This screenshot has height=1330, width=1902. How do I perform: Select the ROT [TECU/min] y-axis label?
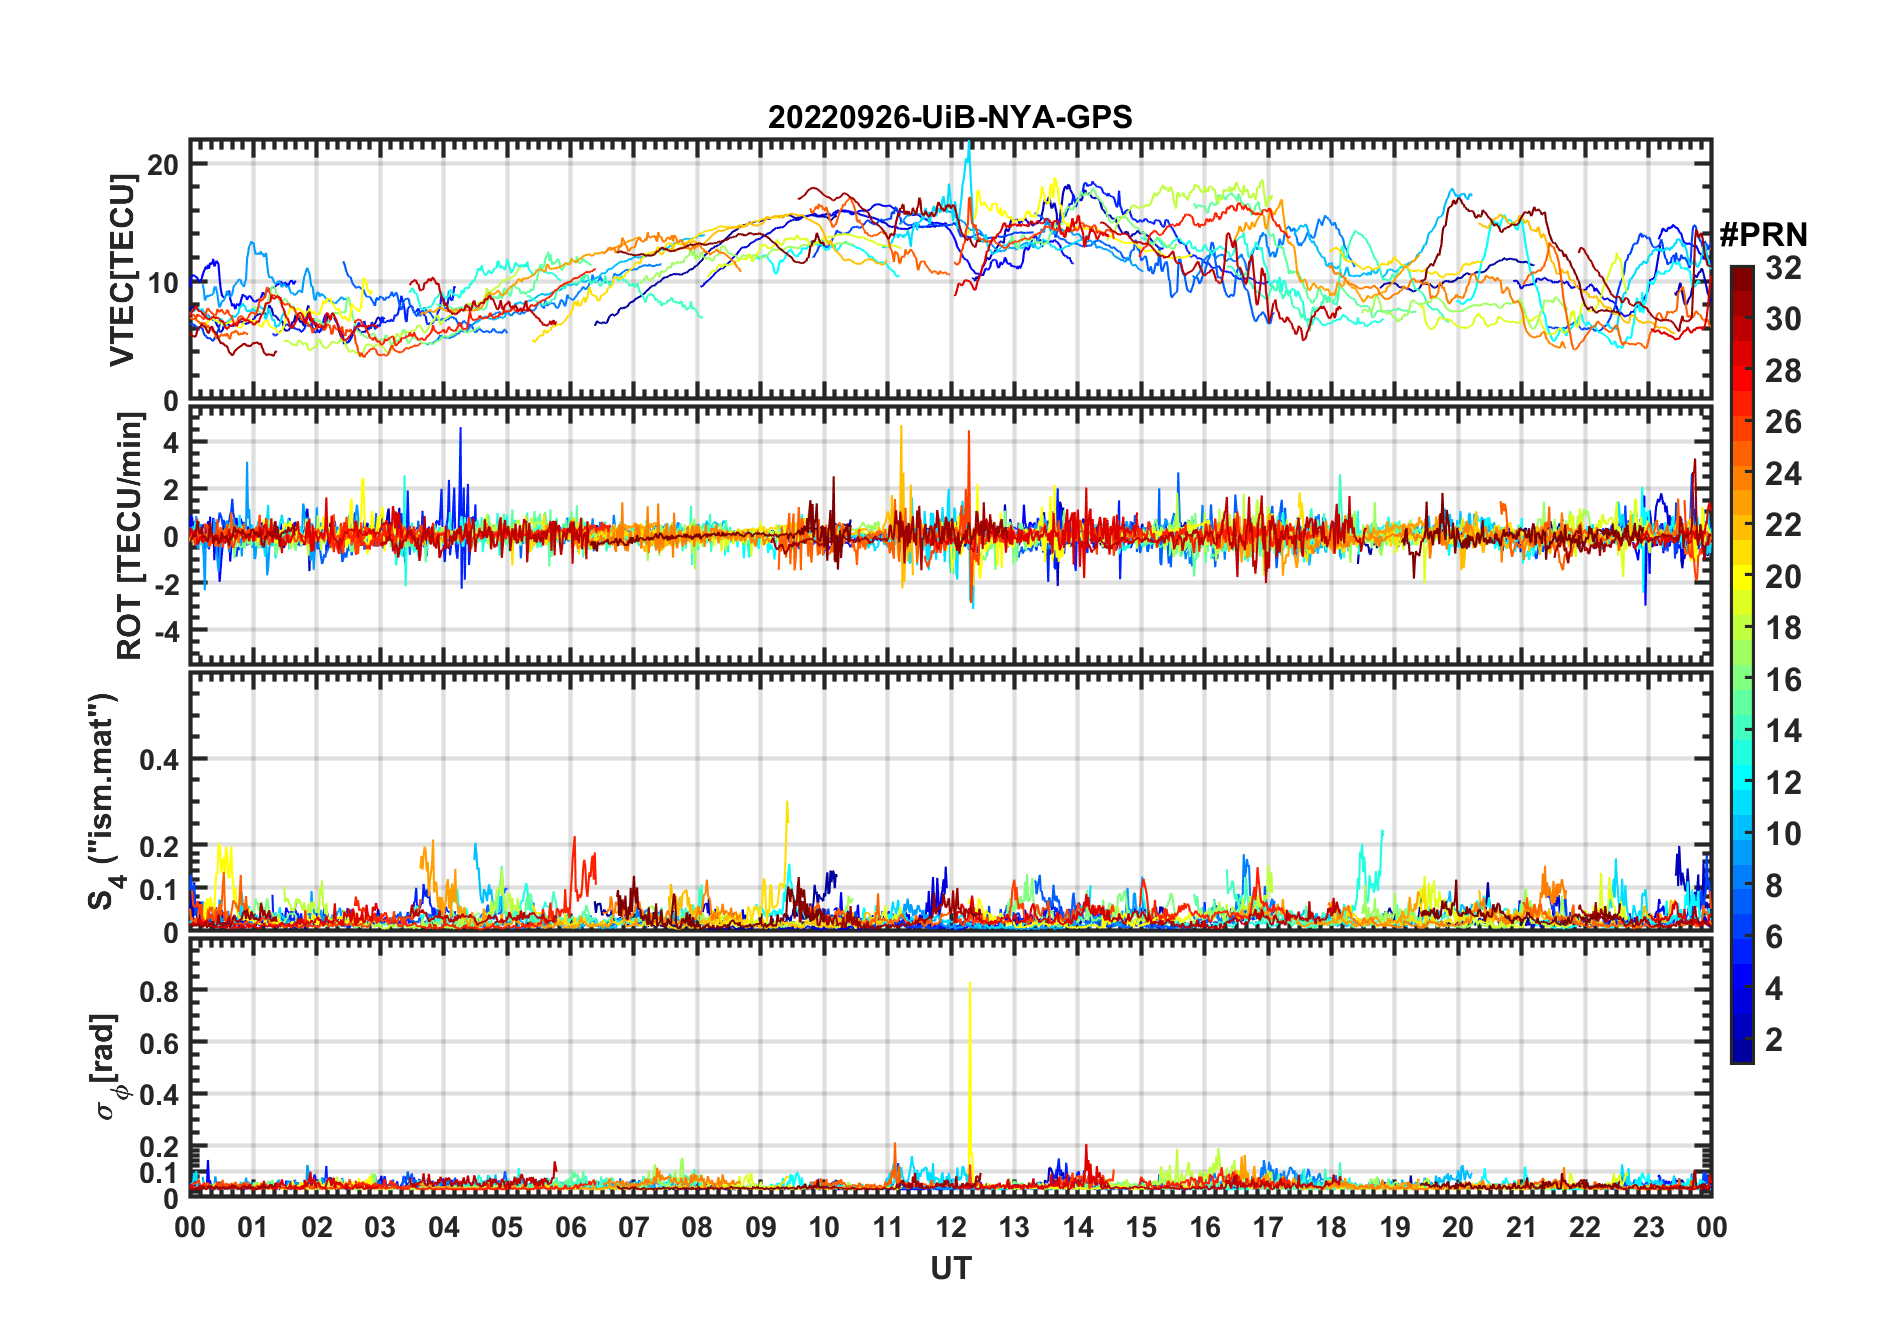tap(129, 536)
